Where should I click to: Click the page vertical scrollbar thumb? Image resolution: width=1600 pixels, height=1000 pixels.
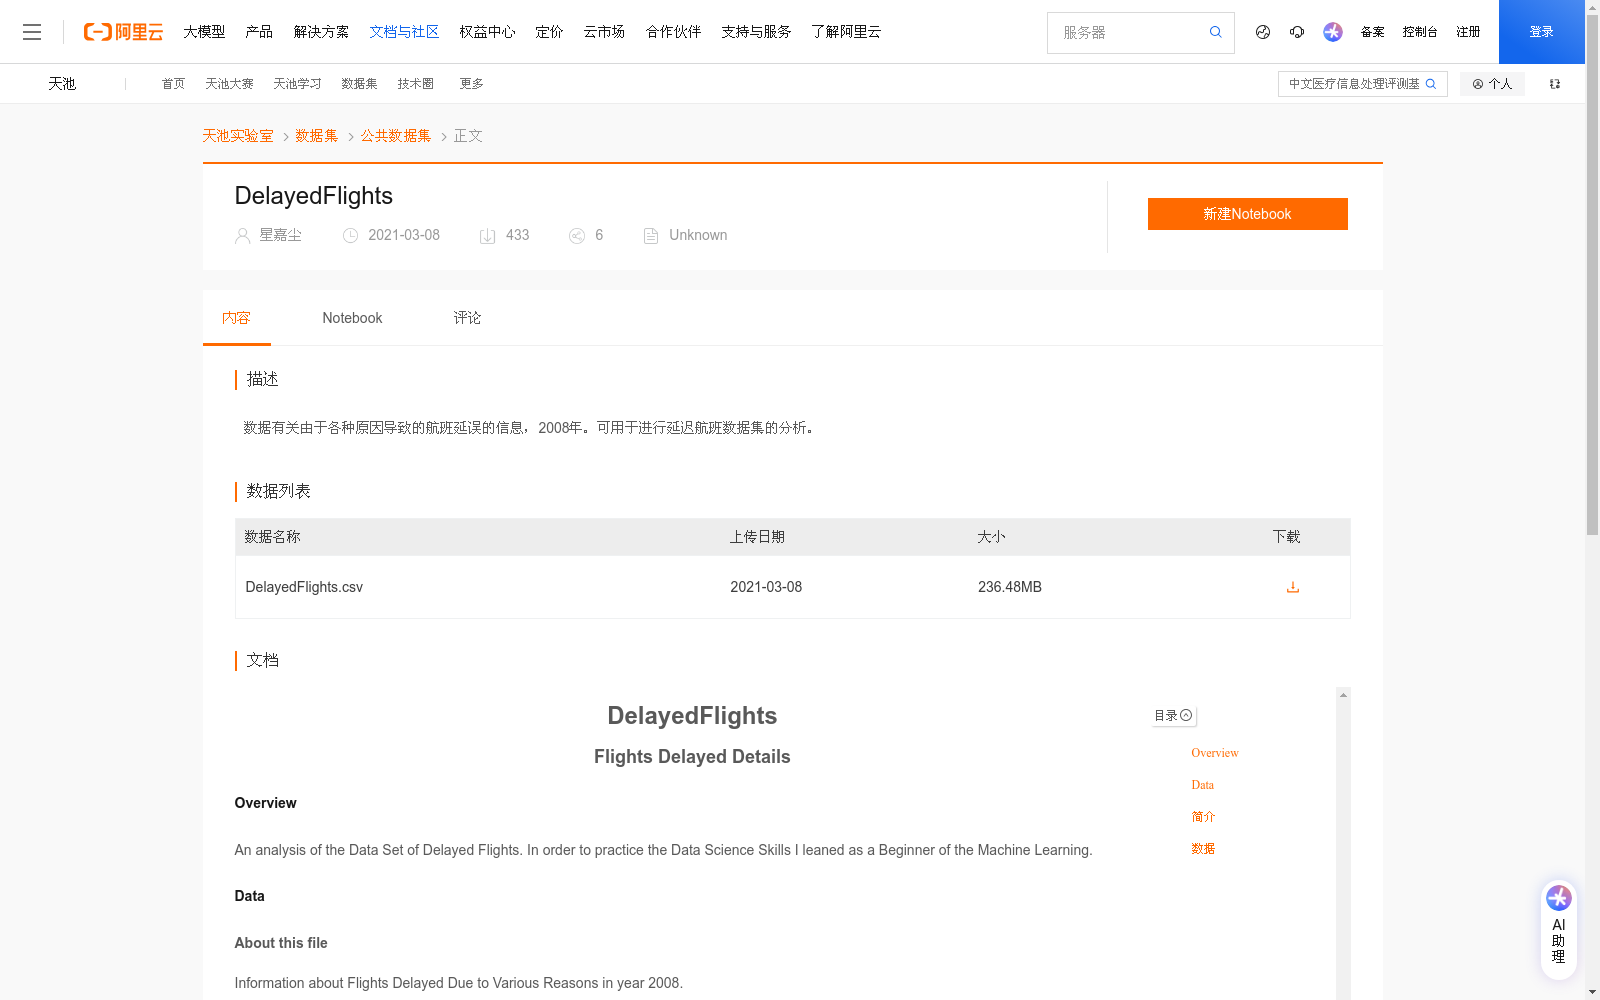(1592, 275)
